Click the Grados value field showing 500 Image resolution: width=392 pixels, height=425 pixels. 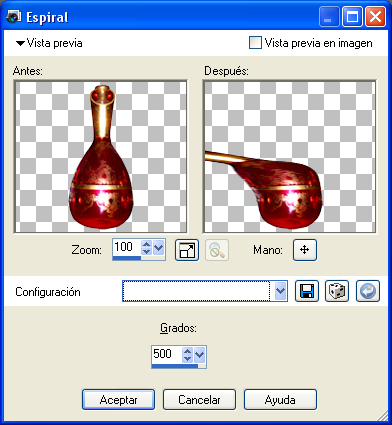click(167, 354)
